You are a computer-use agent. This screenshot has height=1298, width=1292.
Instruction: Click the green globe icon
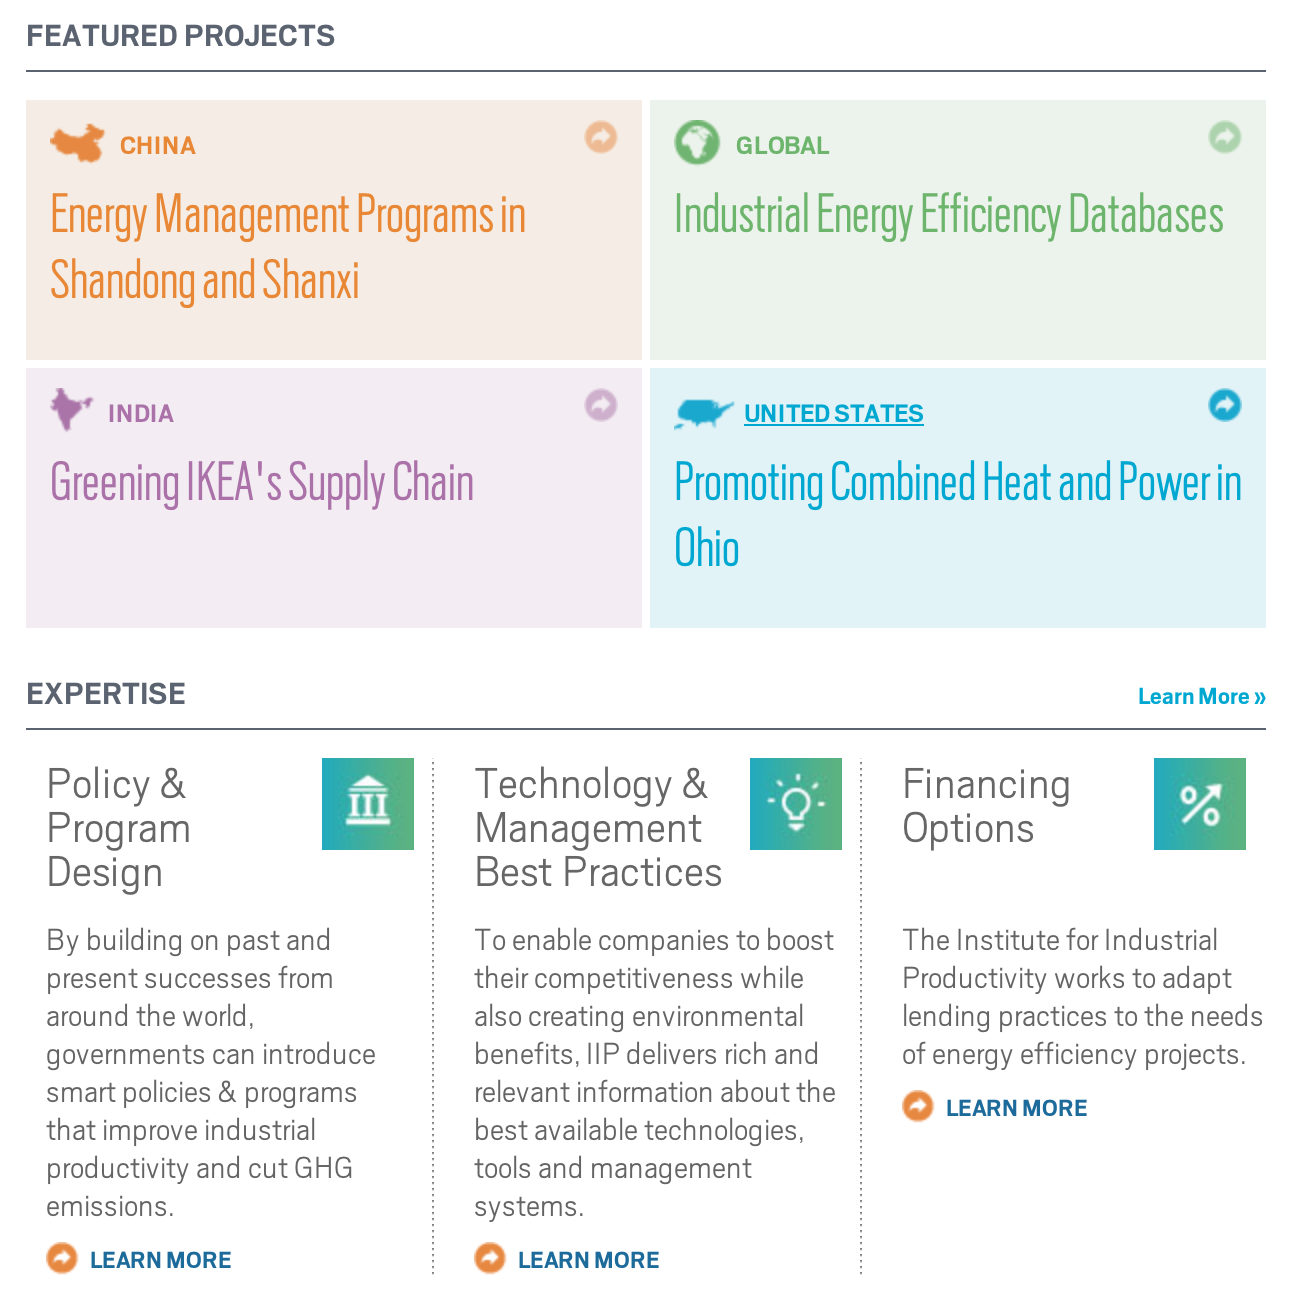click(697, 142)
